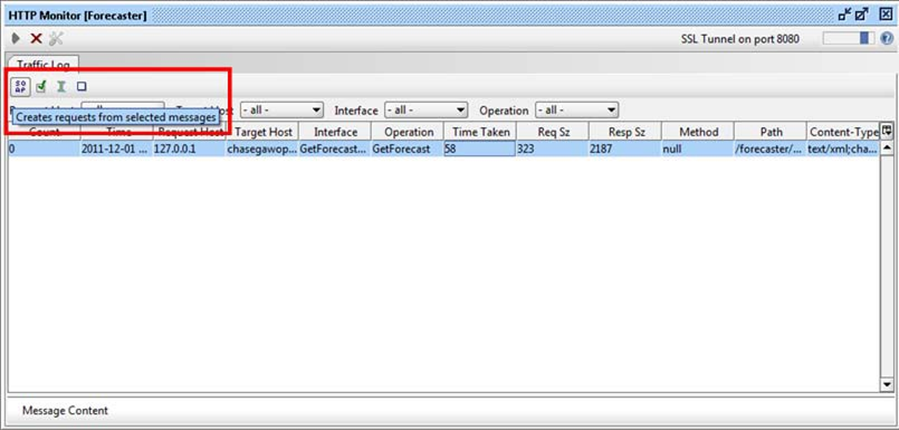This screenshot has width=899, height=430.
Task: Click the Resp Sz value 2187
Action: 626,149
